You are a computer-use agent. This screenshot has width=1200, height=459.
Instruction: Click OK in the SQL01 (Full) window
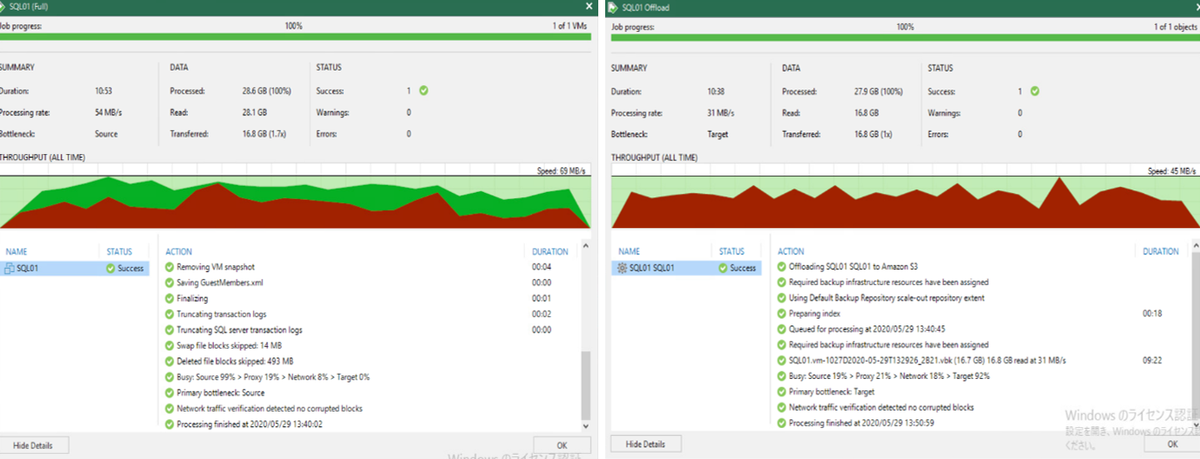(562, 444)
